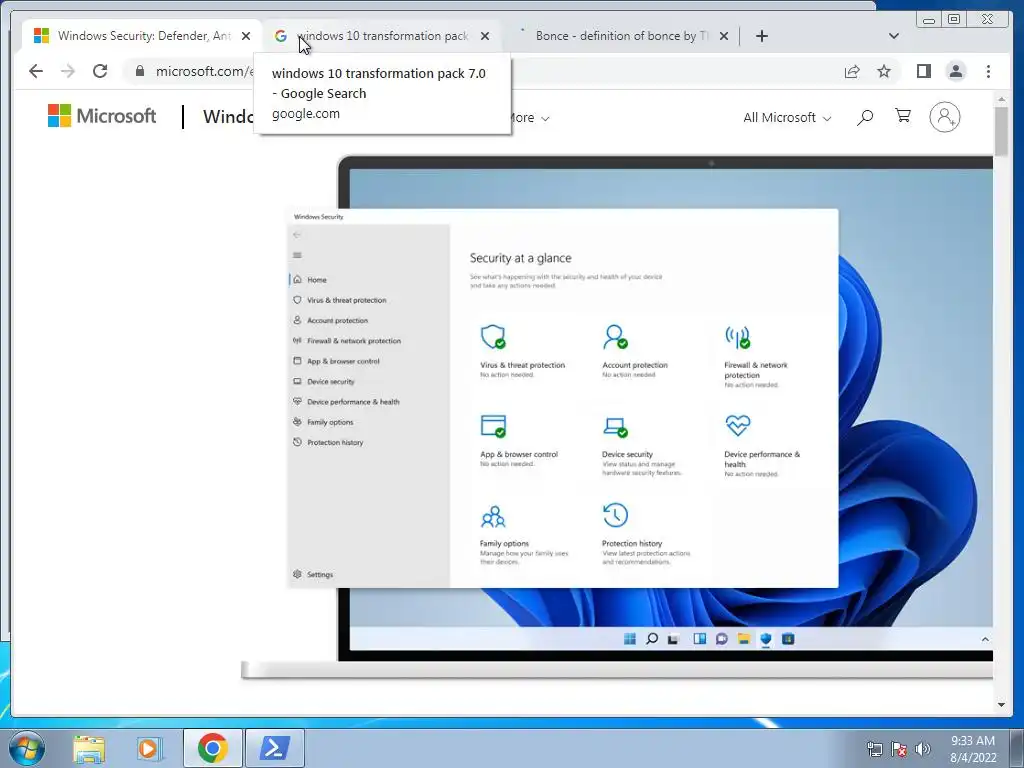1024x768 pixels.
Task: Click the page vertical scrollbar thumb
Action: tap(1002, 131)
